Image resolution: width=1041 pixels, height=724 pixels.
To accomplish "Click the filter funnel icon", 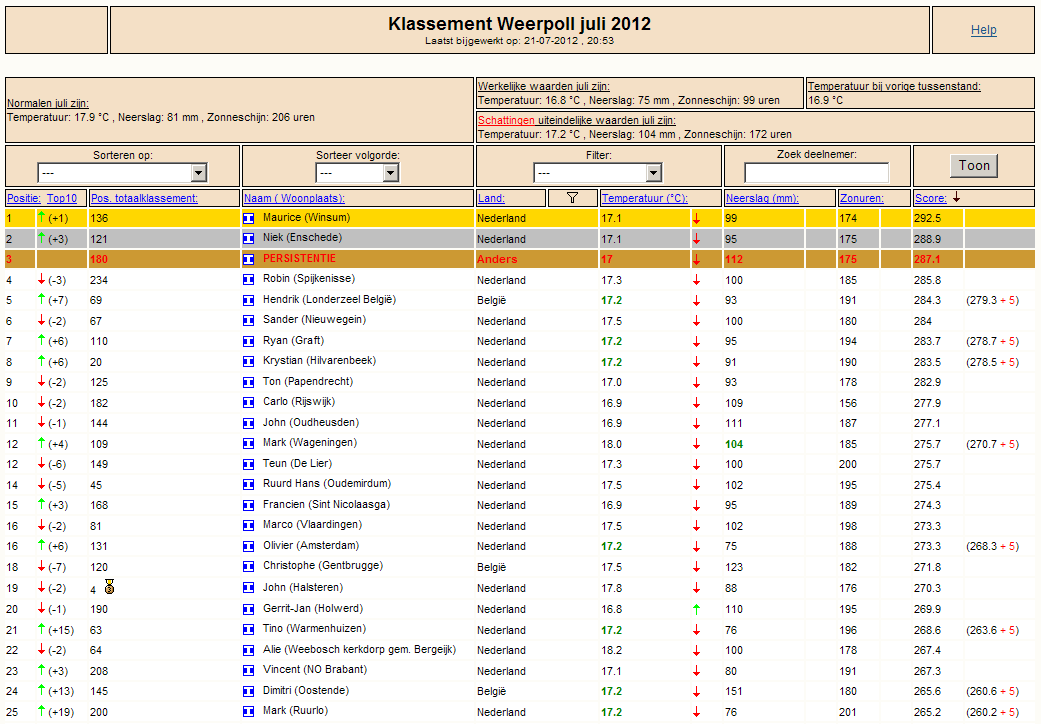I will pyautogui.click(x=572, y=198).
